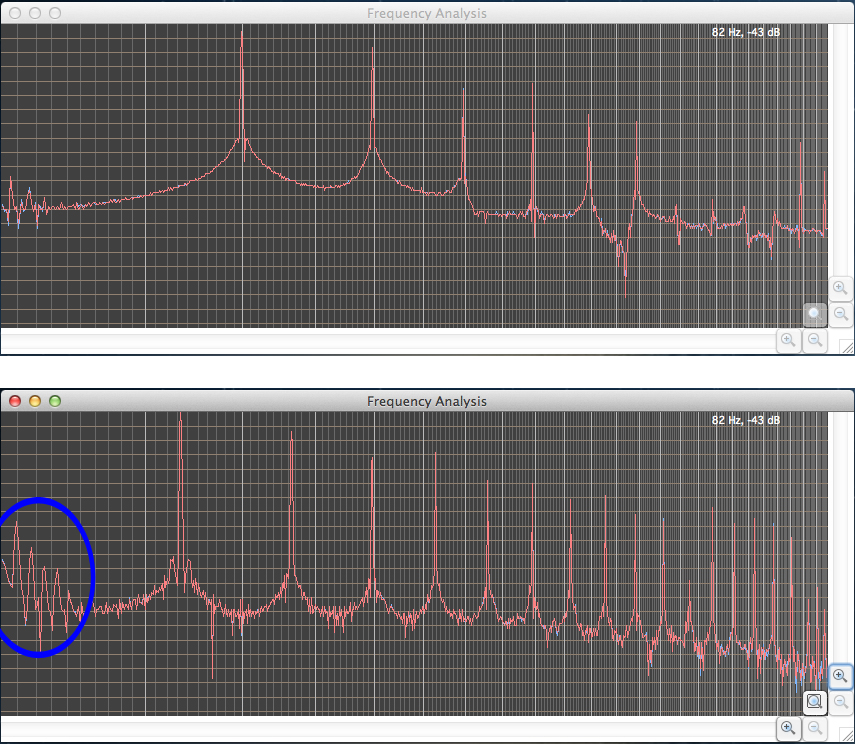Click inside the blue-circled low-frequency region

(x=44, y=577)
